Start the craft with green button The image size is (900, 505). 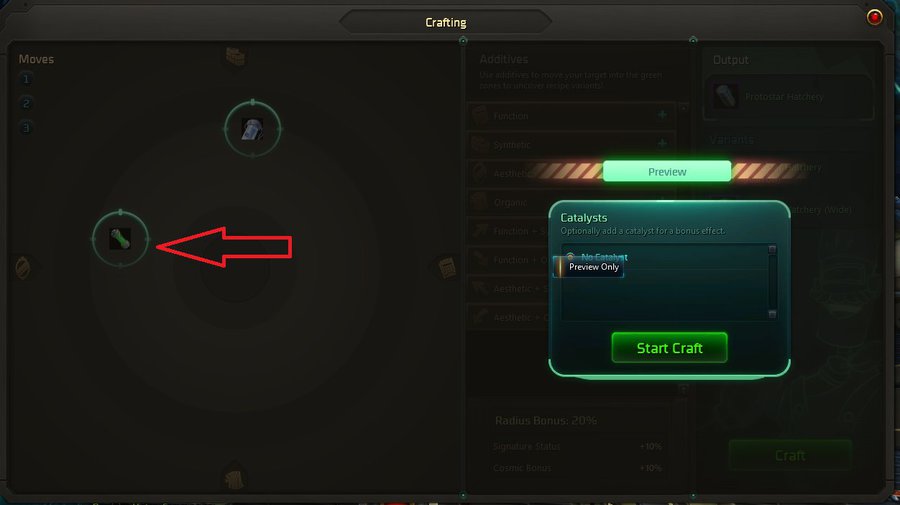coord(669,348)
